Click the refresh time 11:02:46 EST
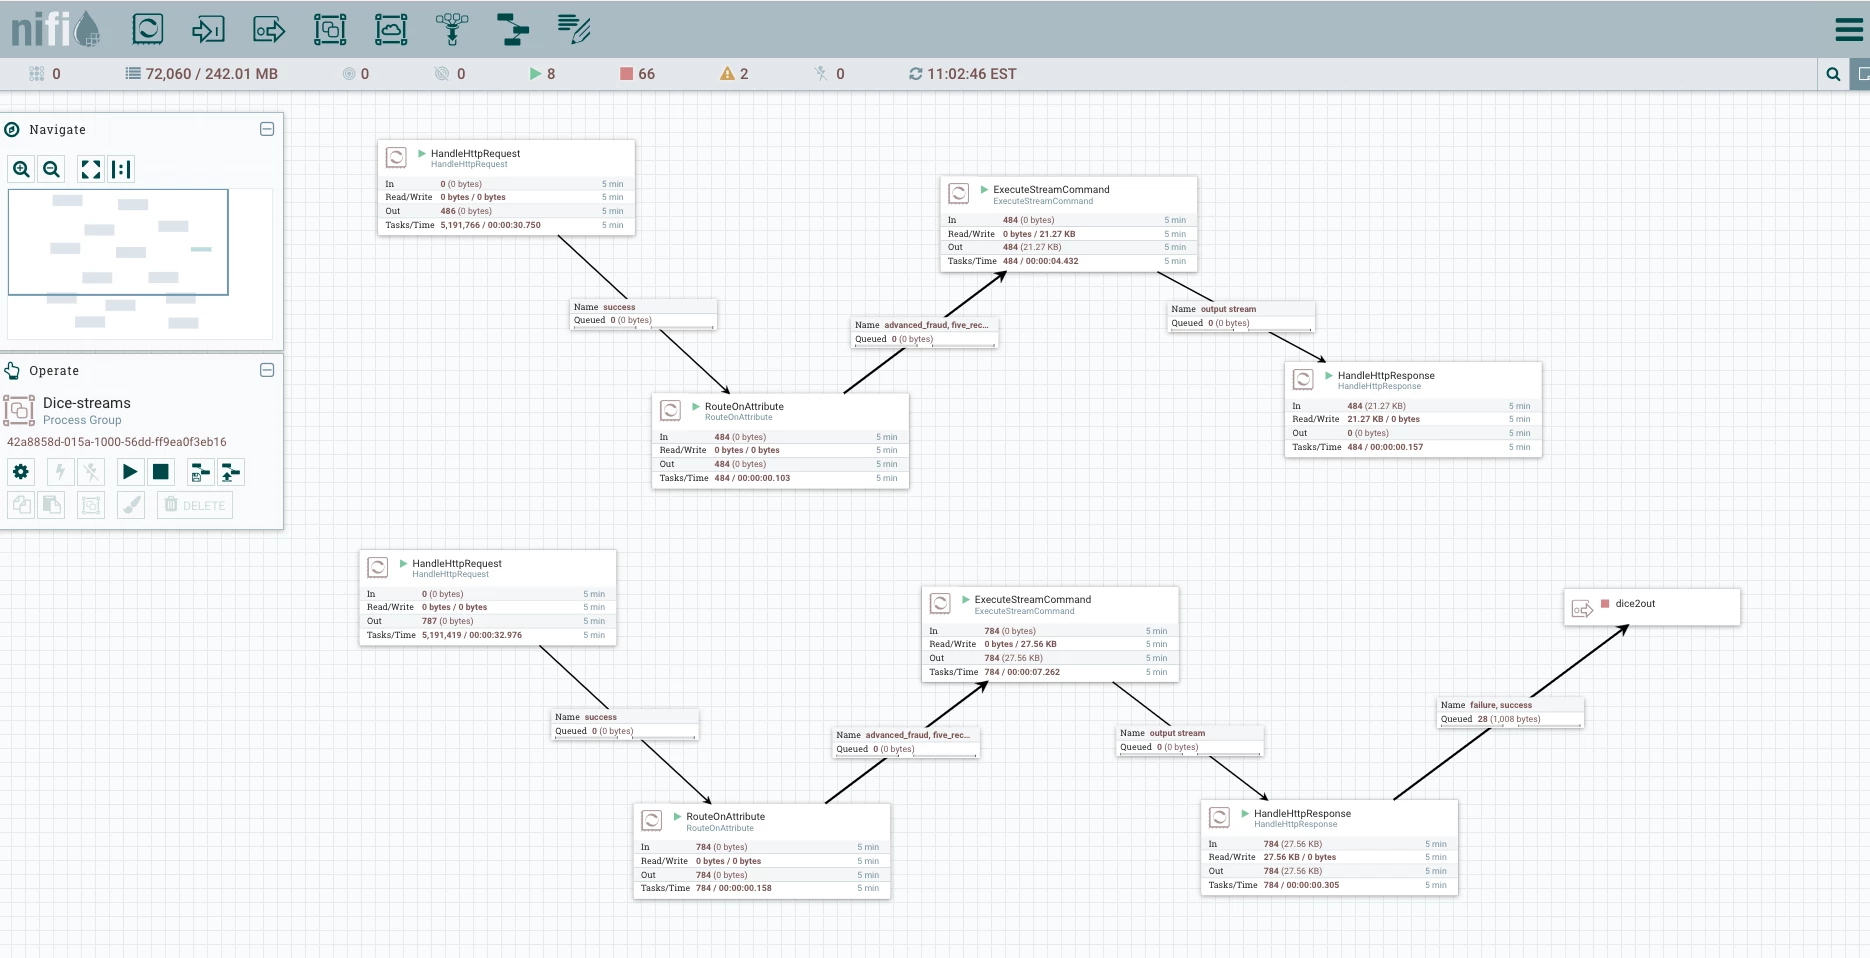 [962, 74]
